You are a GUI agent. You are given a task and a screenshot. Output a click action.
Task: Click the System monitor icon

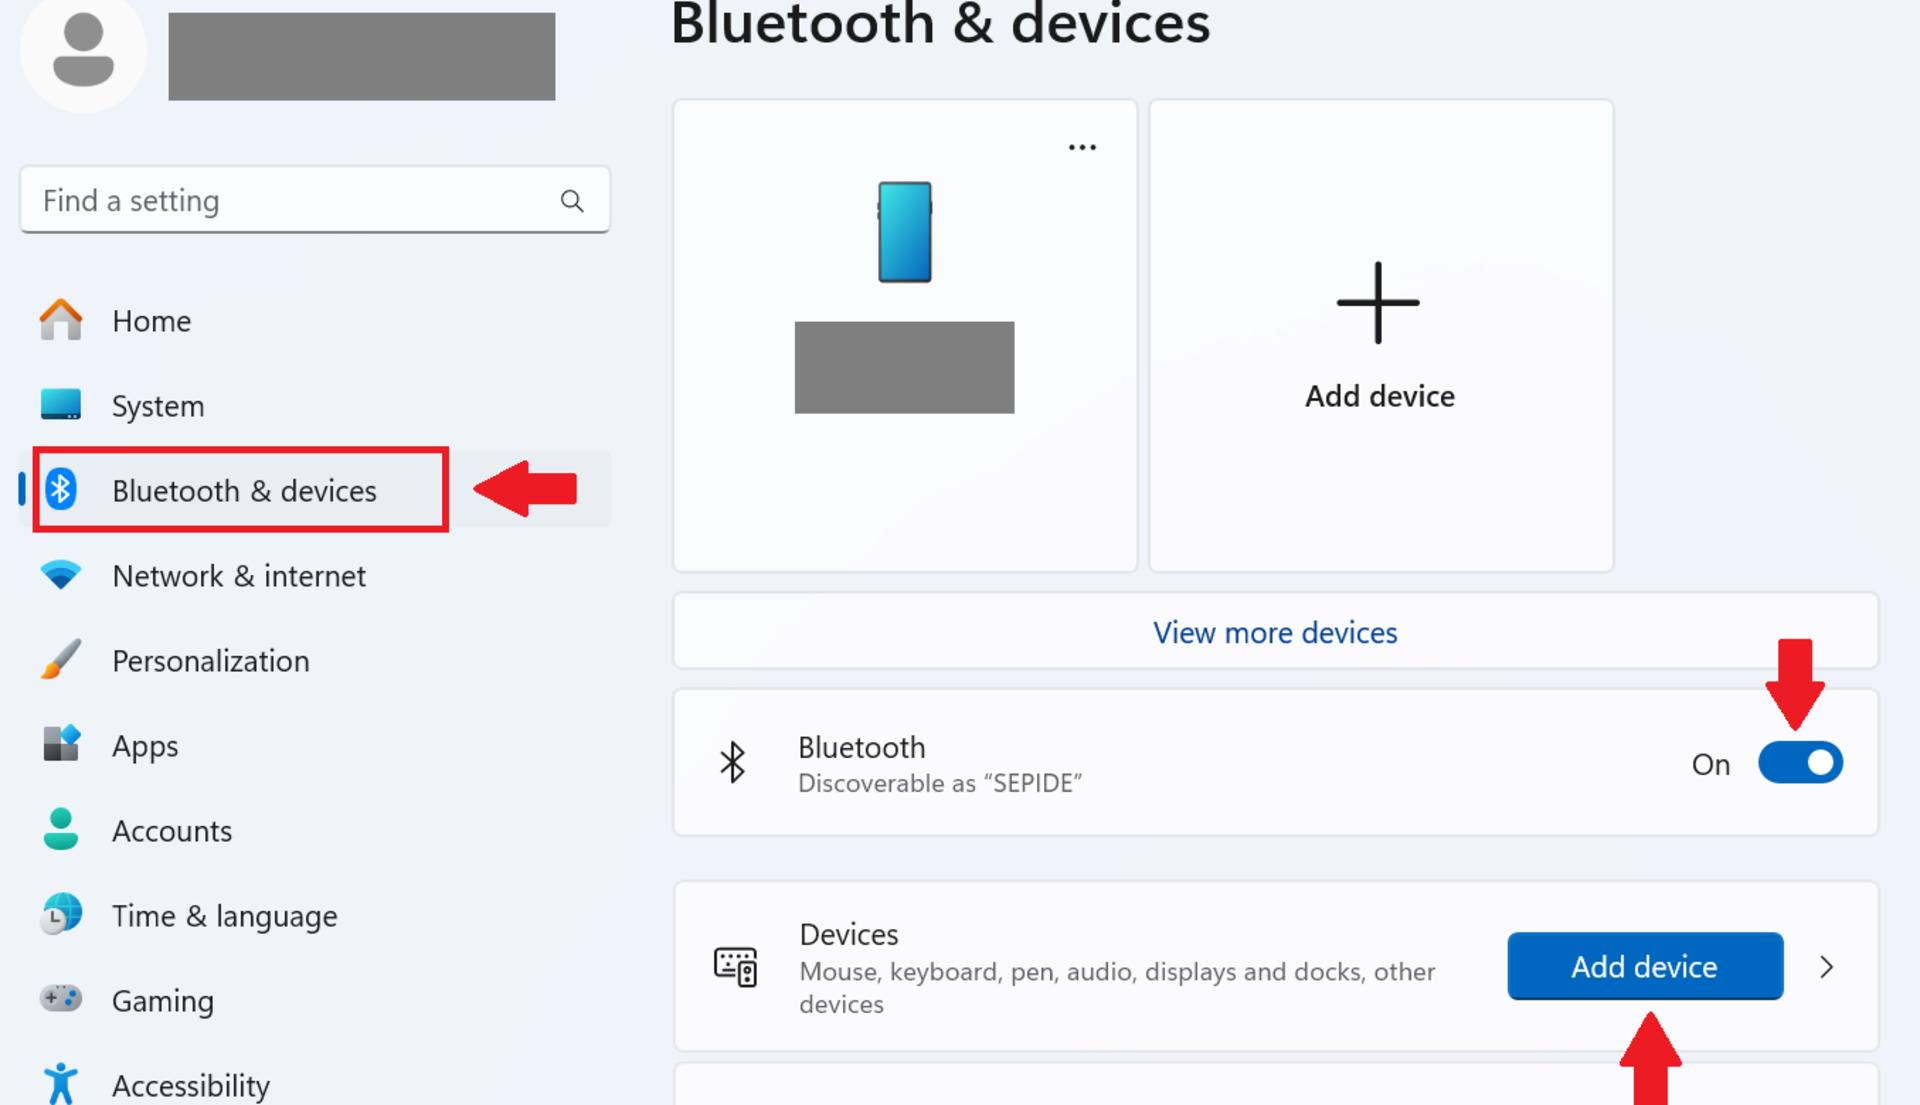coord(61,405)
